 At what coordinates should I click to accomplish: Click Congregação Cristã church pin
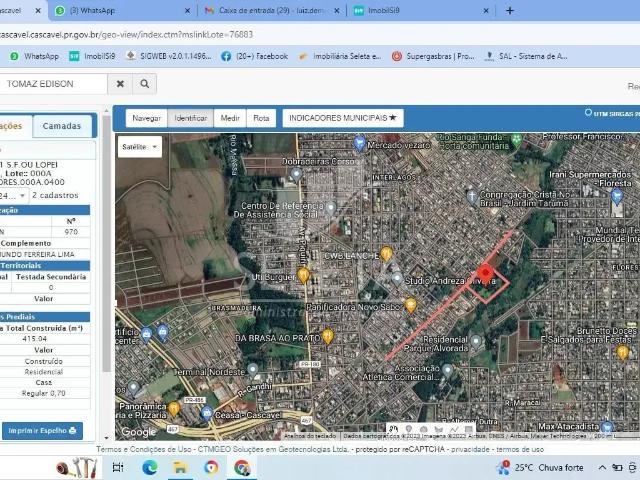472,198
